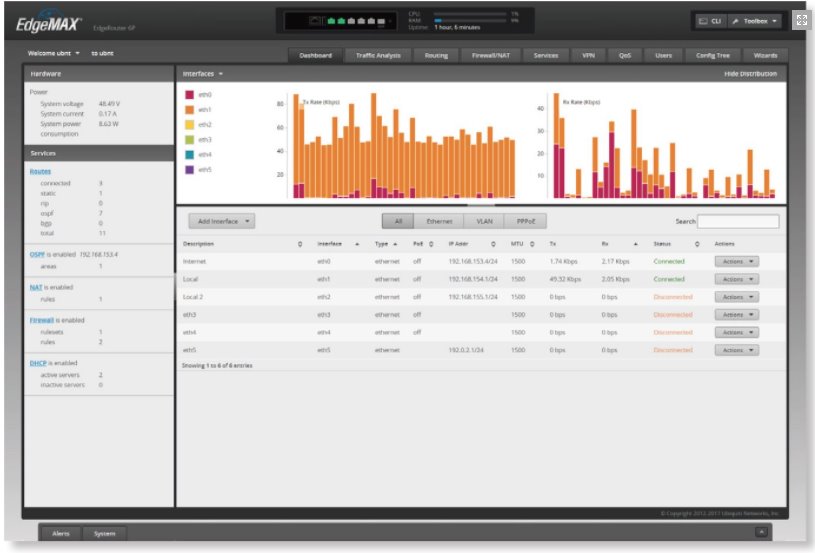The height and width of the screenshot is (553, 815).
Task: Open Actions dropdown for eth0 Internet row
Action: point(736,262)
